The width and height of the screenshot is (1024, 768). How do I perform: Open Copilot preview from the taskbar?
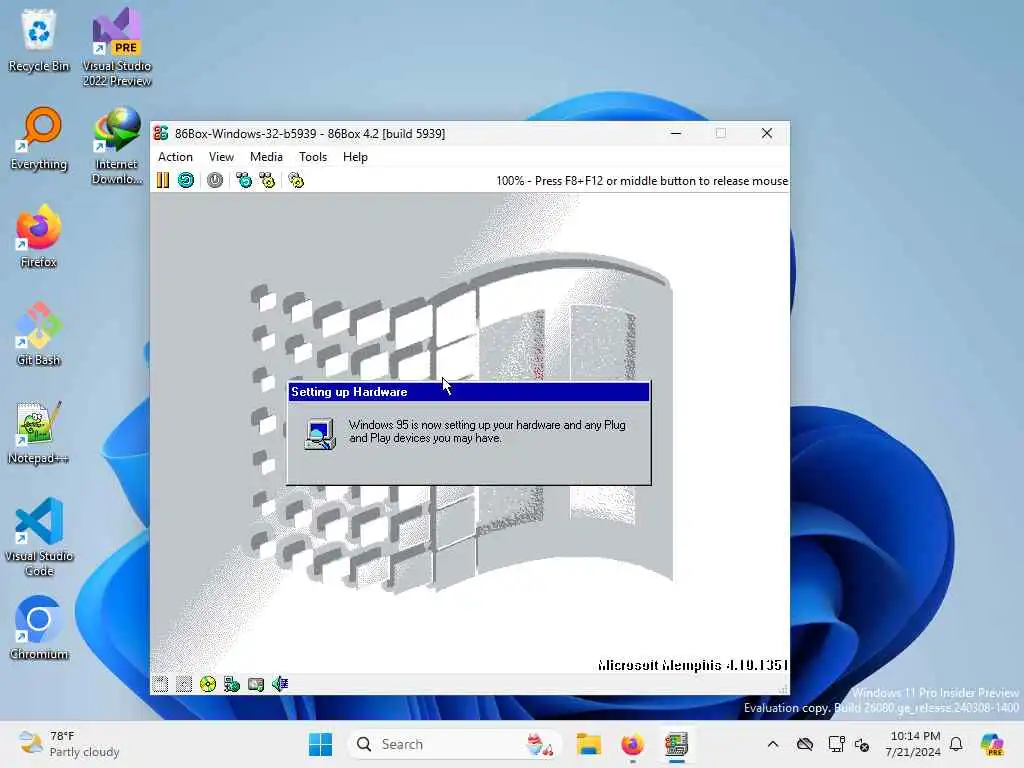[993, 744]
